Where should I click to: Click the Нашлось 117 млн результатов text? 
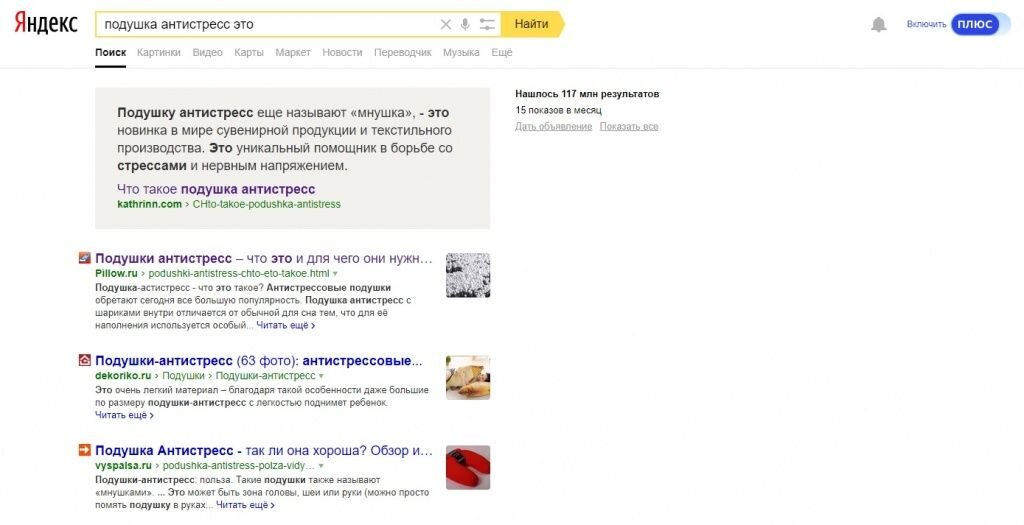(x=587, y=93)
